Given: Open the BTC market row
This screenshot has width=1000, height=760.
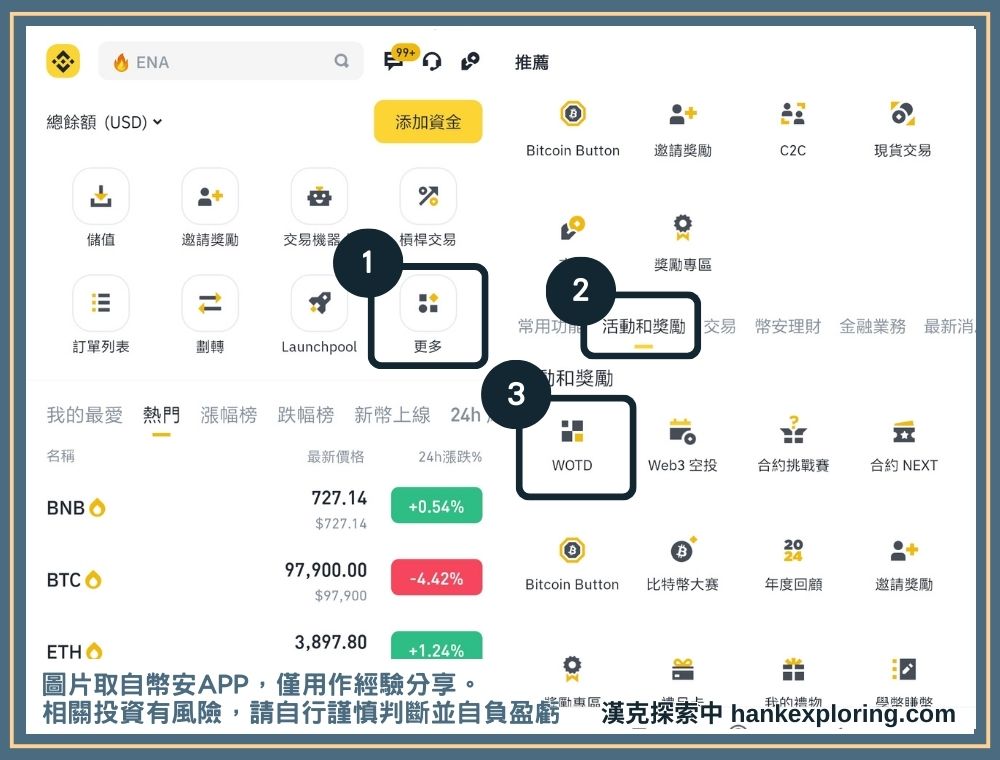Looking at the screenshot, I should pyautogui.click(x=264, y=580).
